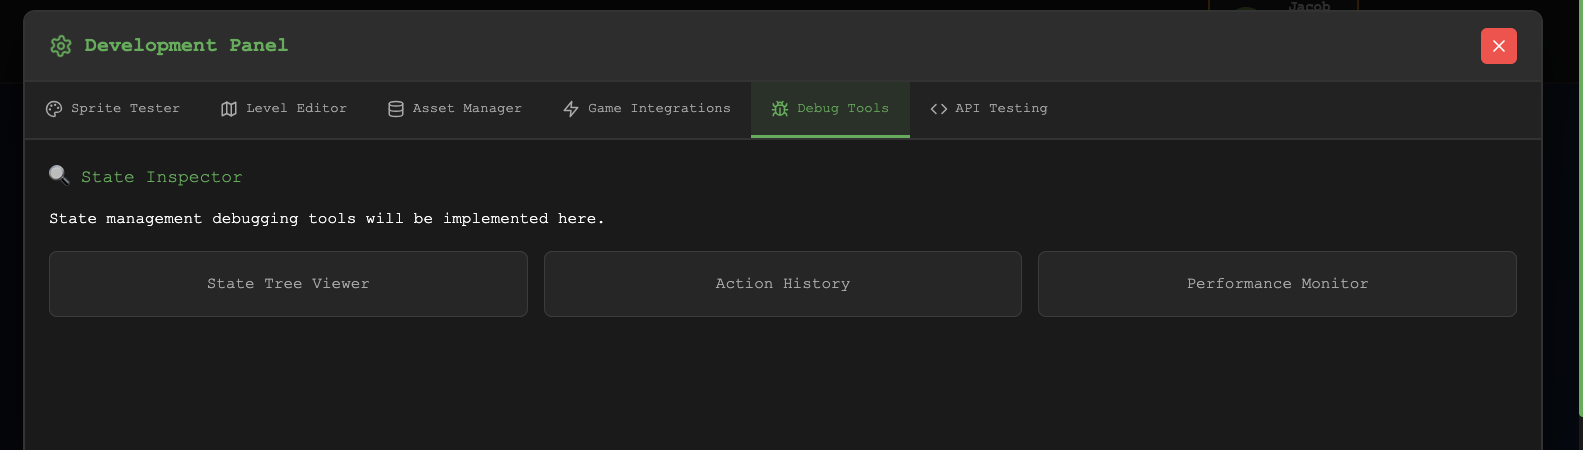Click the code brackets API Testing icon

coord(938,109)
